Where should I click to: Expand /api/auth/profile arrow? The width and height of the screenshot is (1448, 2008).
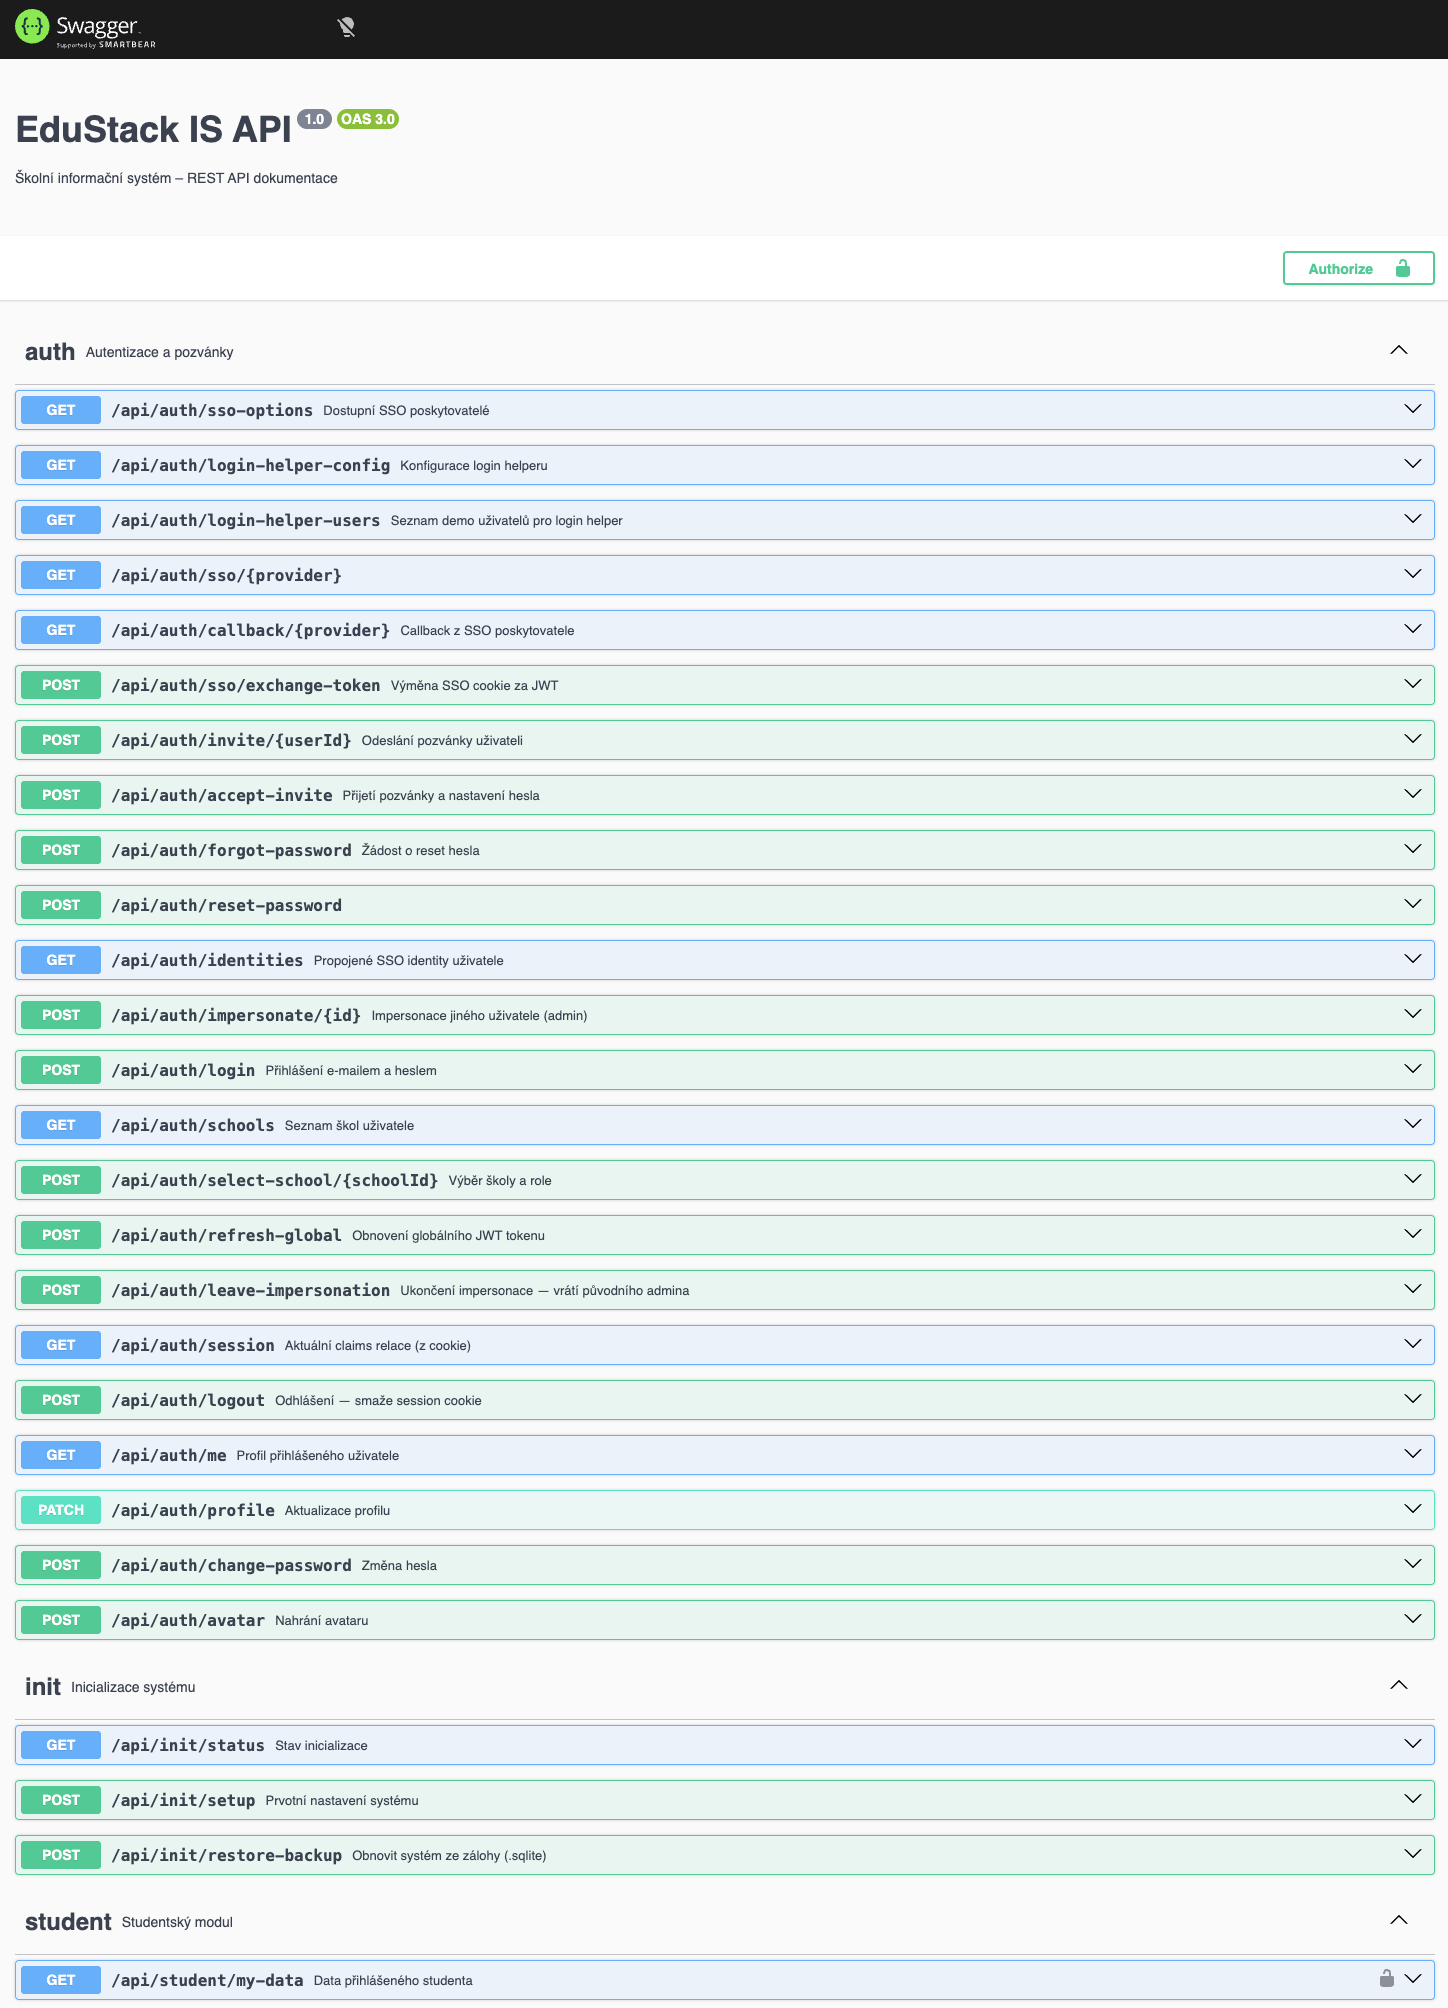[x=1413, y=1509]
